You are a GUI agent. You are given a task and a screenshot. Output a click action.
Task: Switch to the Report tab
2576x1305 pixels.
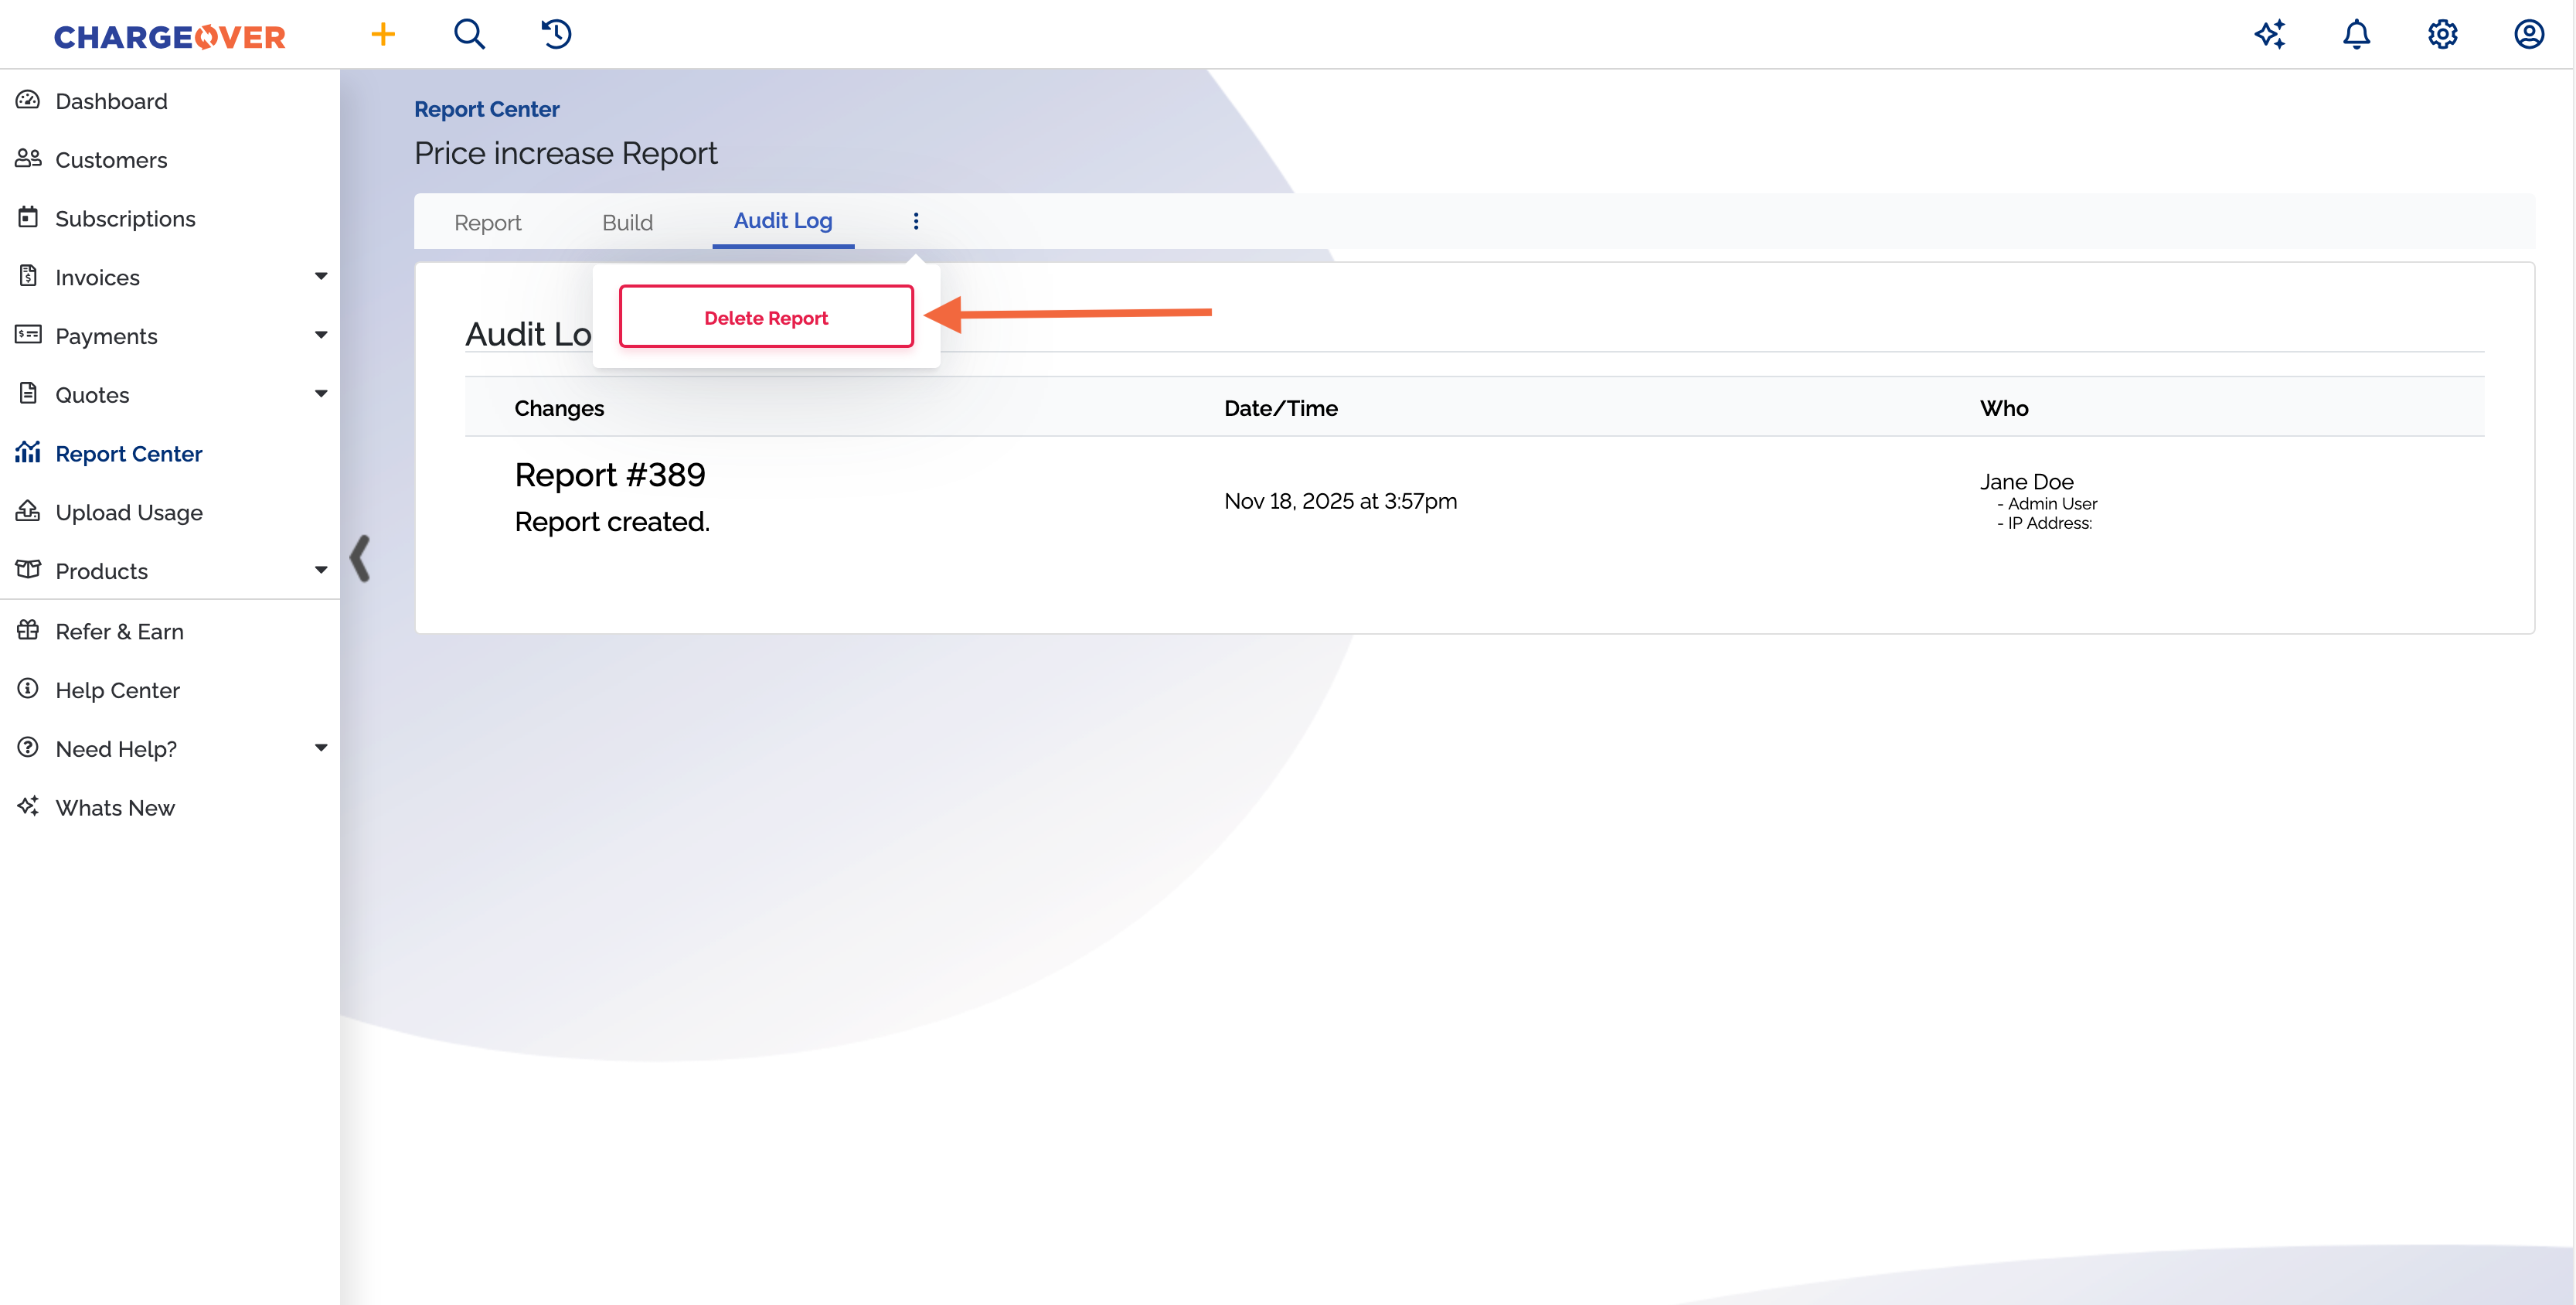tap(487, 222)
